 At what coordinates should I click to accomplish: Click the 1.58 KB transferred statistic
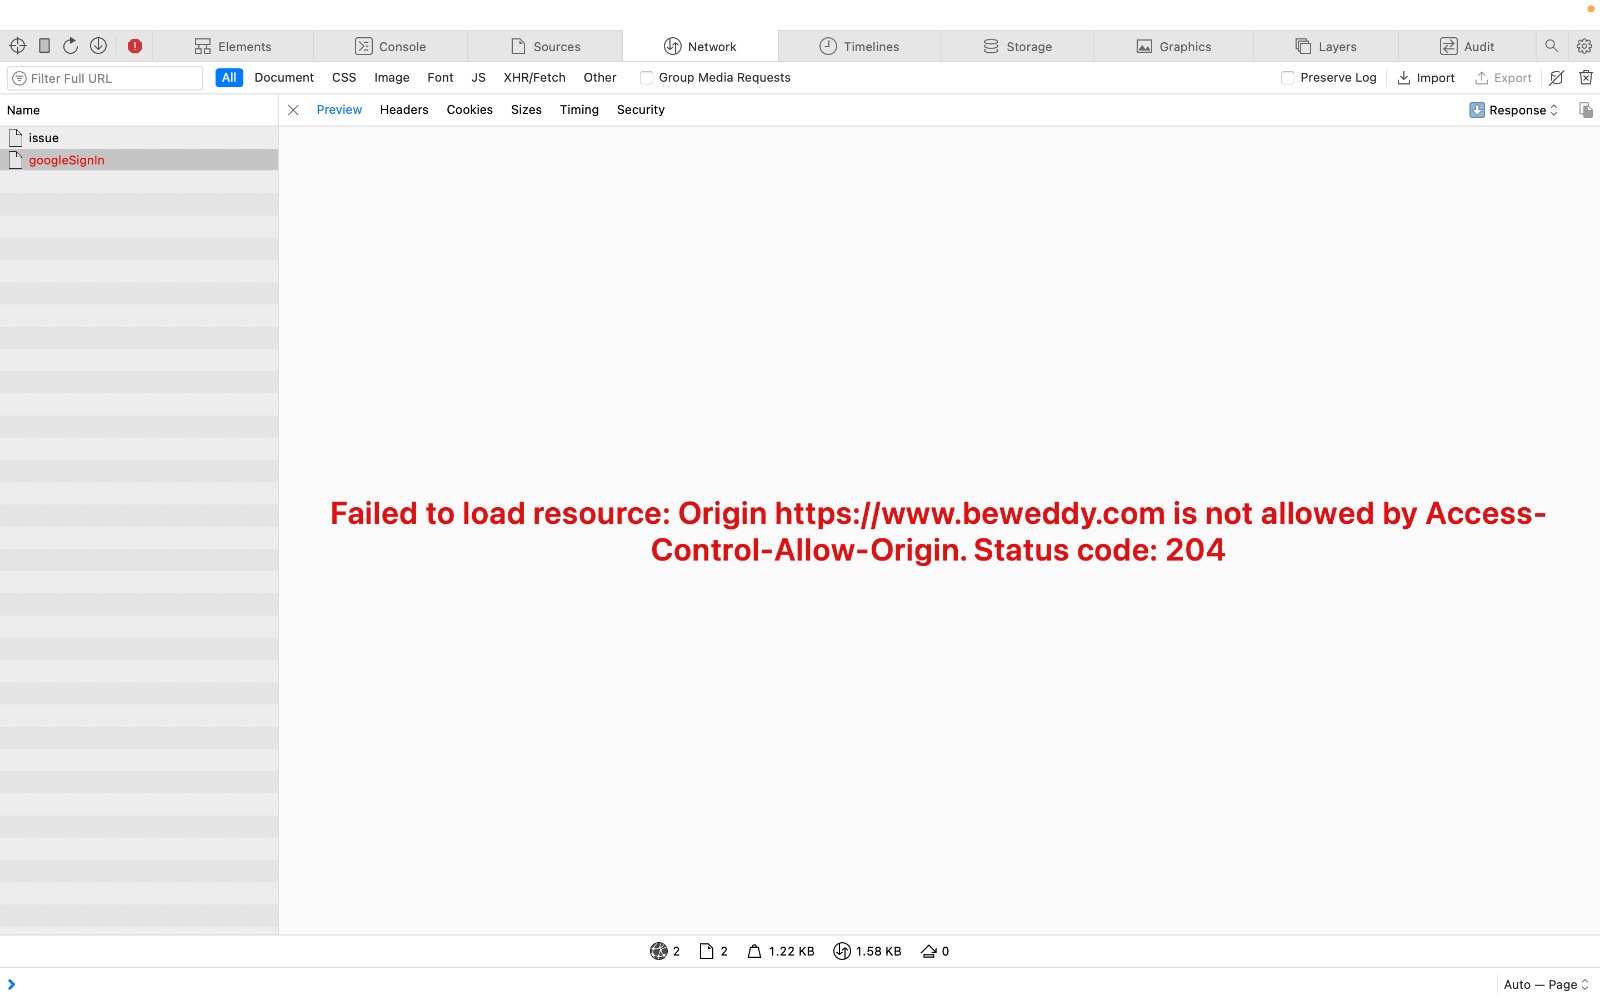tap(867, 951)
